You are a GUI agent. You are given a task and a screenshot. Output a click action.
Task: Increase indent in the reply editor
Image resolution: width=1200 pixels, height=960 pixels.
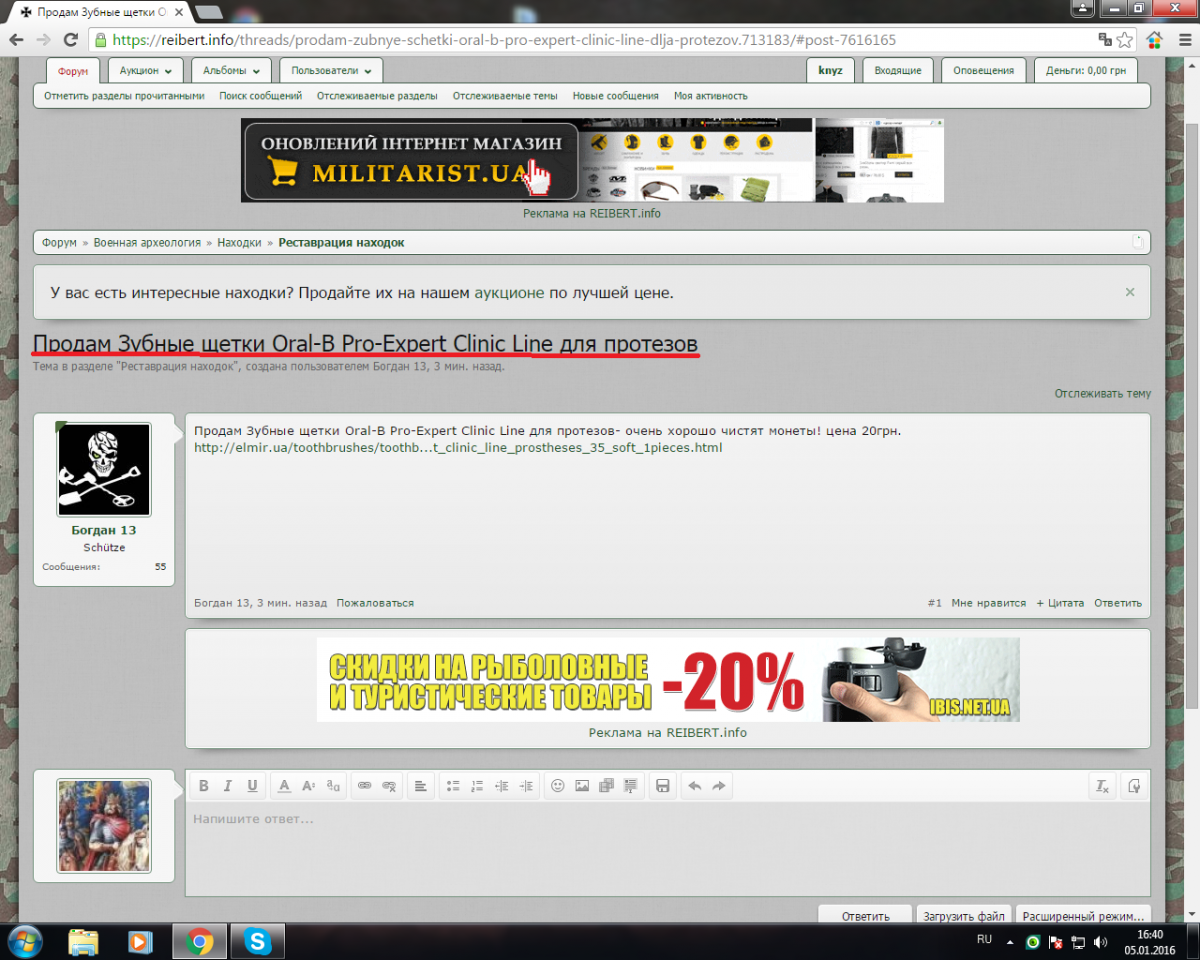pos(526,786)
